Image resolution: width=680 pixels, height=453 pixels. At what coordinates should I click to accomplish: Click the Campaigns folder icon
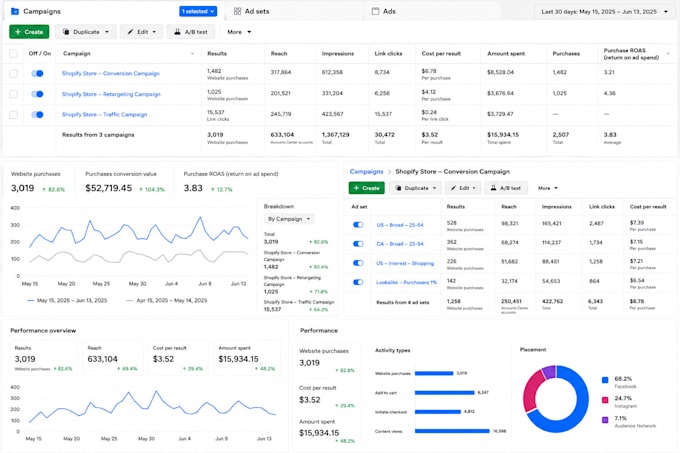point(14,11)
